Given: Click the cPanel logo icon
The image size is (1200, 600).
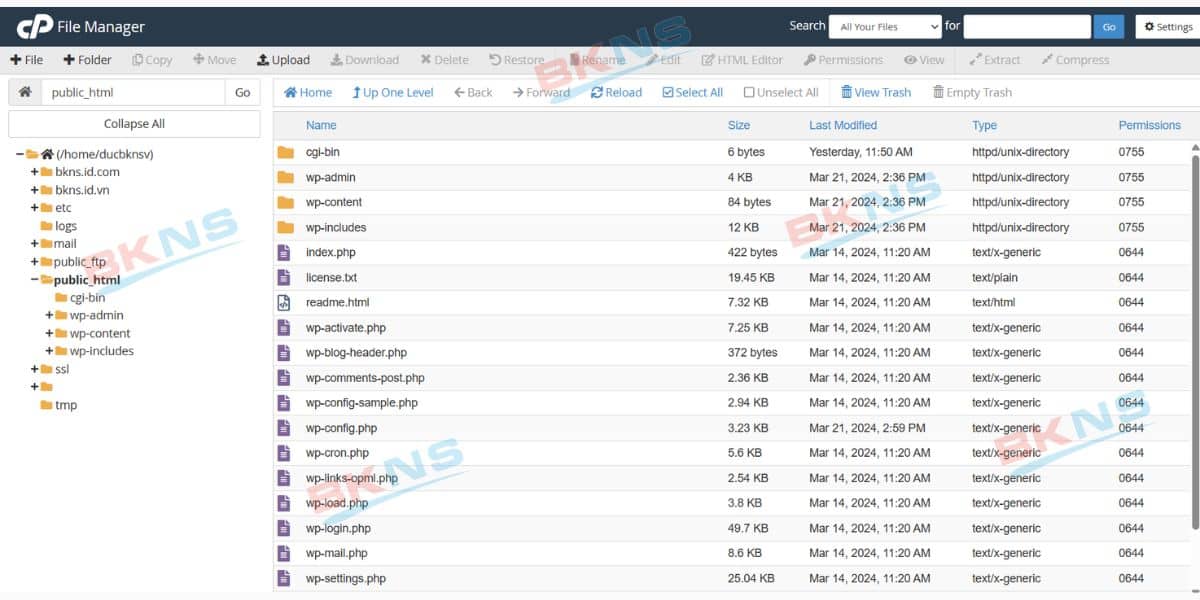Looking at the screenshot, I should [x=35, y=27].
